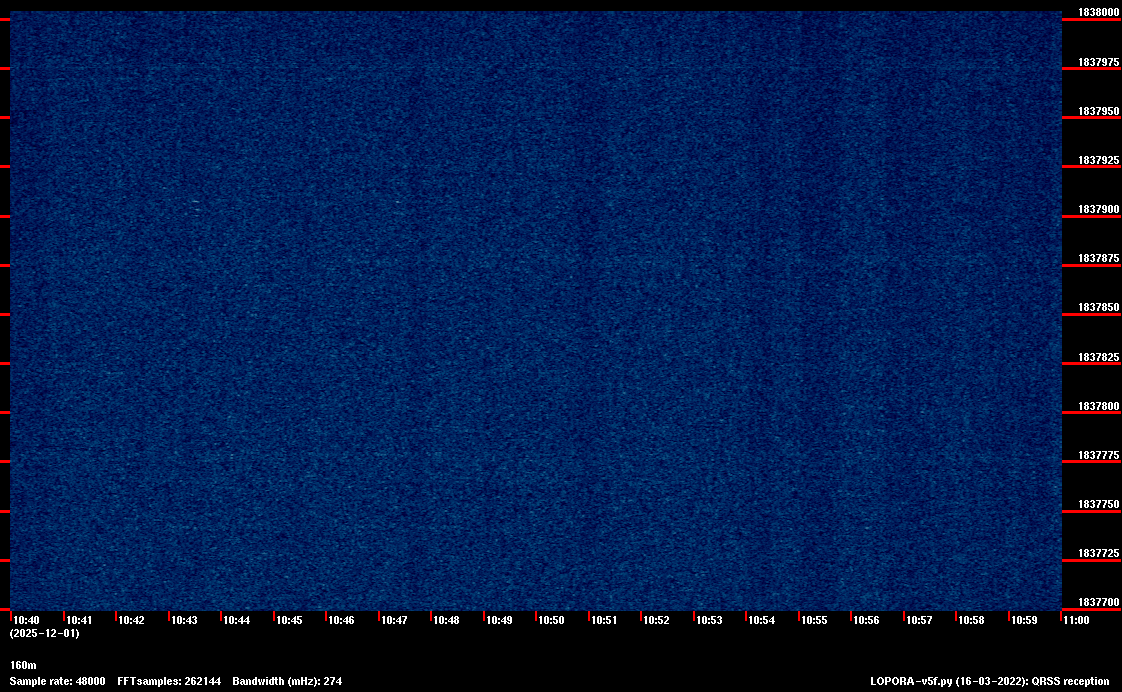The height and width of the screenshot is (692, 1122).
Task: Click the 1837700 frequency label
Action: [1098, 603]
